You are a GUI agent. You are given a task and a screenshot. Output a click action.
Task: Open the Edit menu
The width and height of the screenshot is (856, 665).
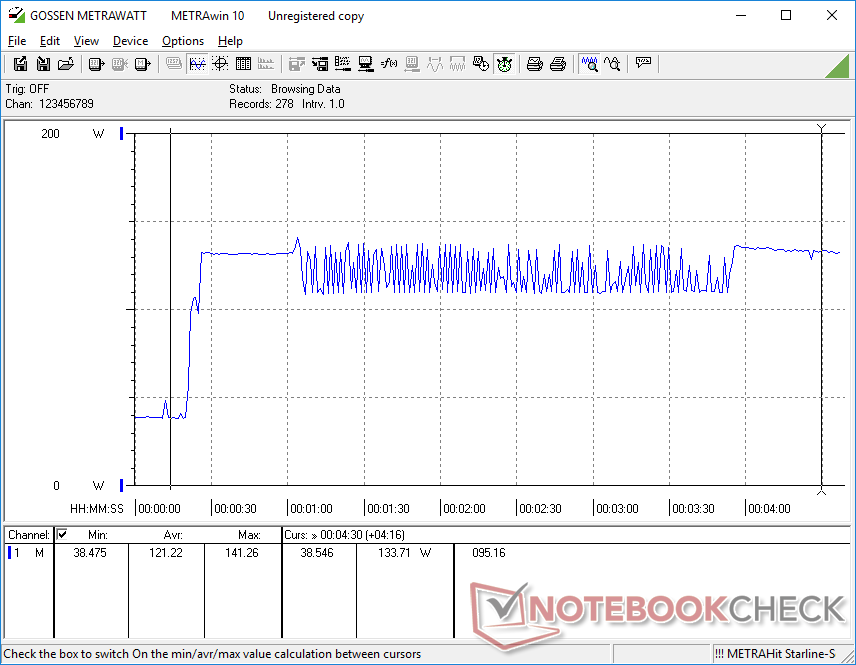[x=50, y=41]
